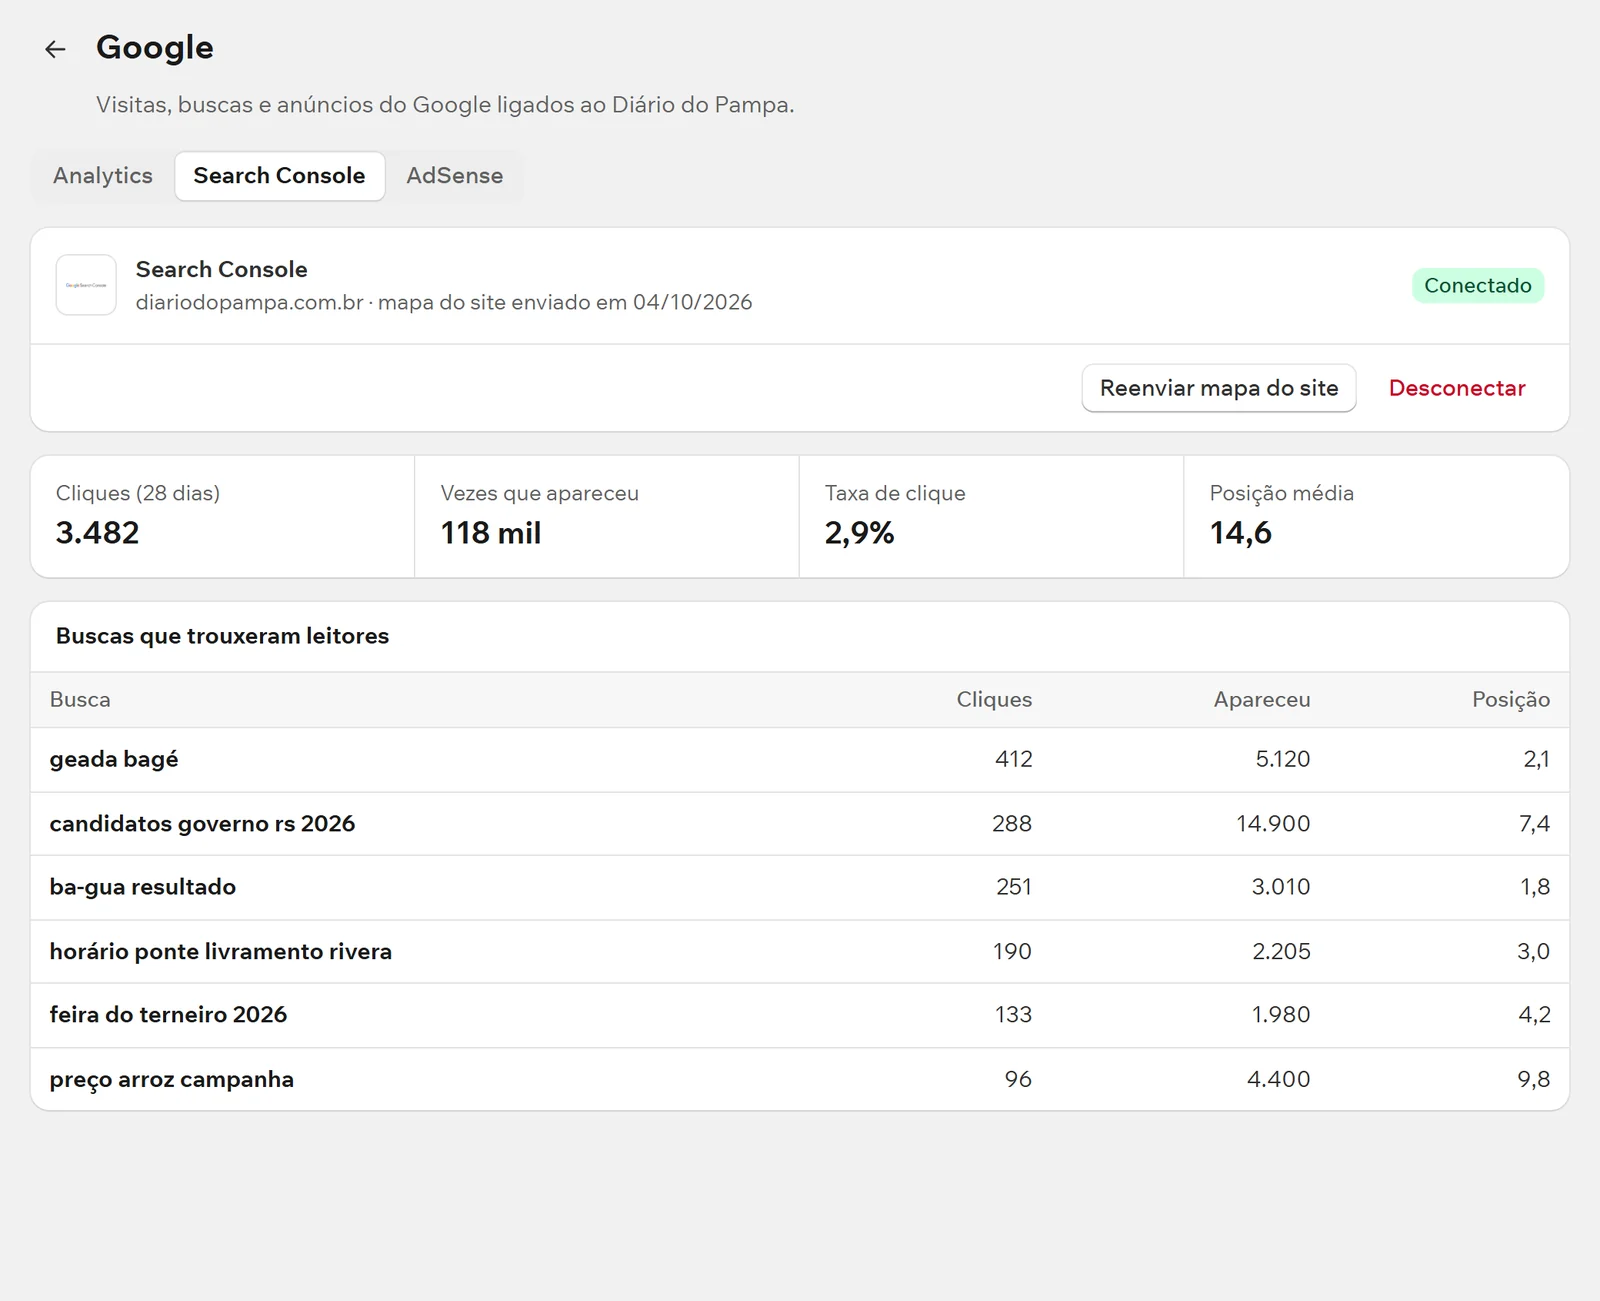The image size is (1600, 1301).
Task: Click the diariodopampa.com.br sitemap info text
Action: click(x=444, y=302)
